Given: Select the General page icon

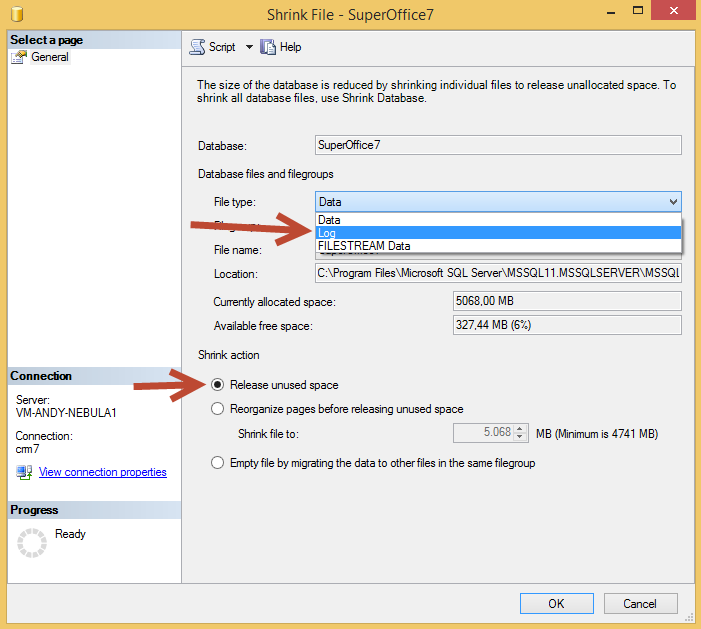Looking at the screenshot, I should click(x=19, y=57).
